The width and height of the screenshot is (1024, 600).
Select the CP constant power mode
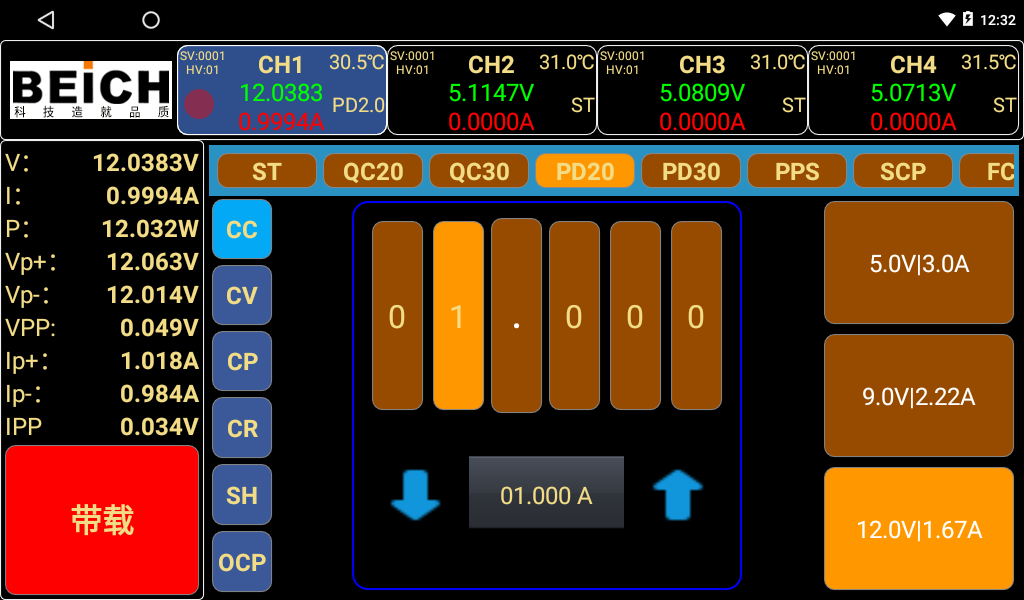click(x=242, y=361)
